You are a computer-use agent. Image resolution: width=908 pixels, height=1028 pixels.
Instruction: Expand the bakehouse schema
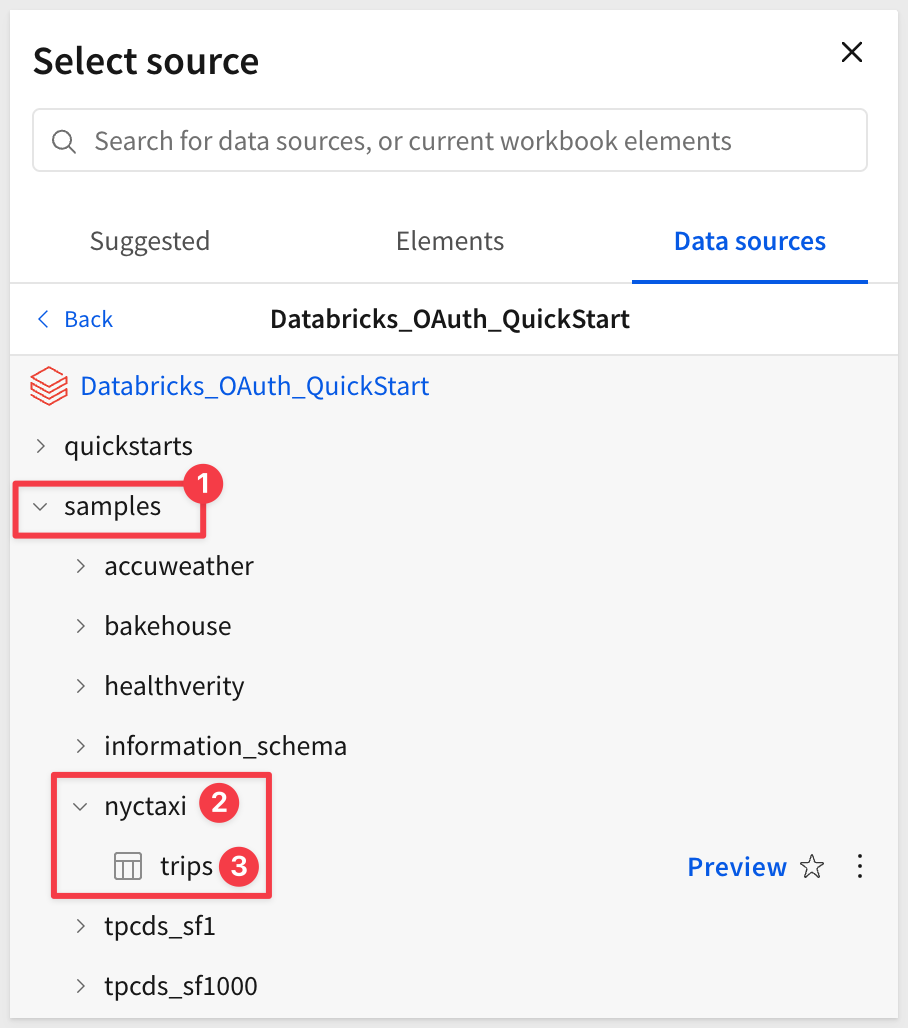(81, 626)
